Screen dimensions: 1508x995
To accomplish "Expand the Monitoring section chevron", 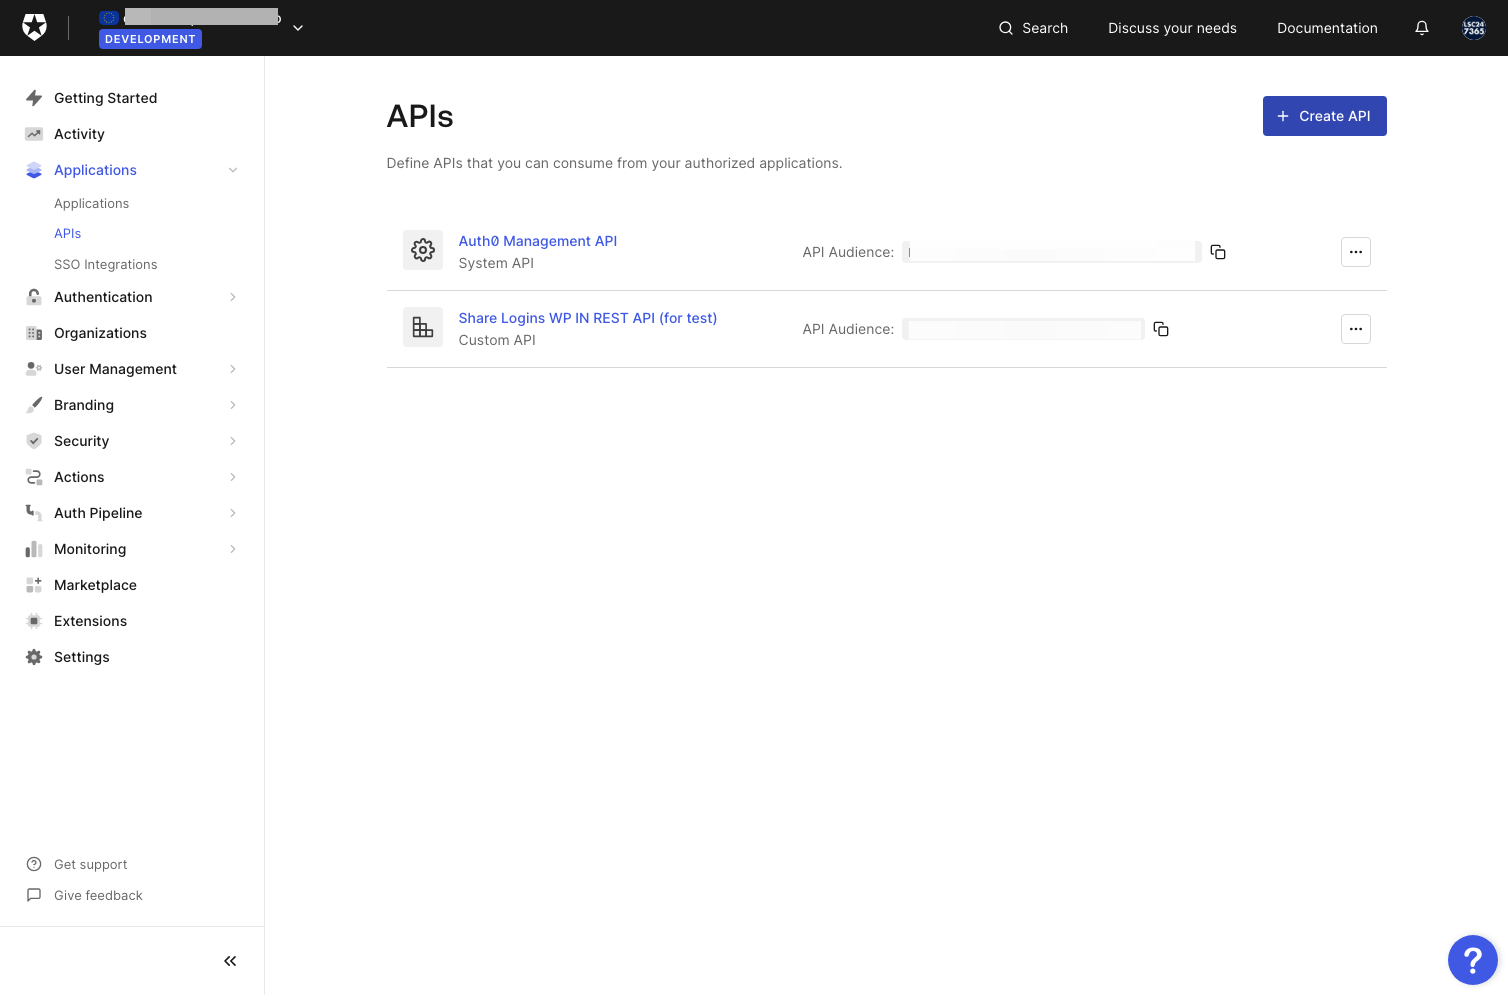I will (x=233, y=549).
